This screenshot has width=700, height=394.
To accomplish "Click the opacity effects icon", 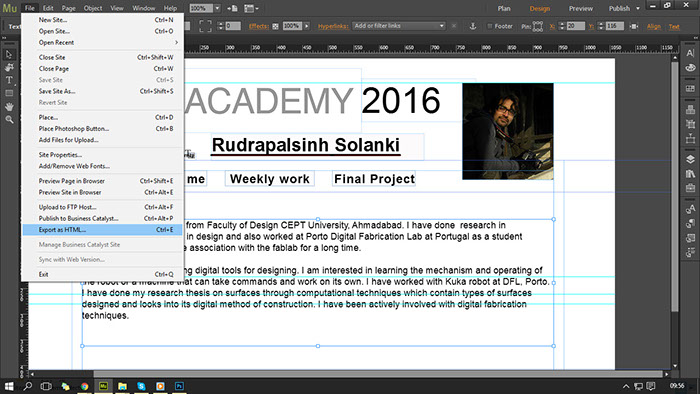I will 275,26.
